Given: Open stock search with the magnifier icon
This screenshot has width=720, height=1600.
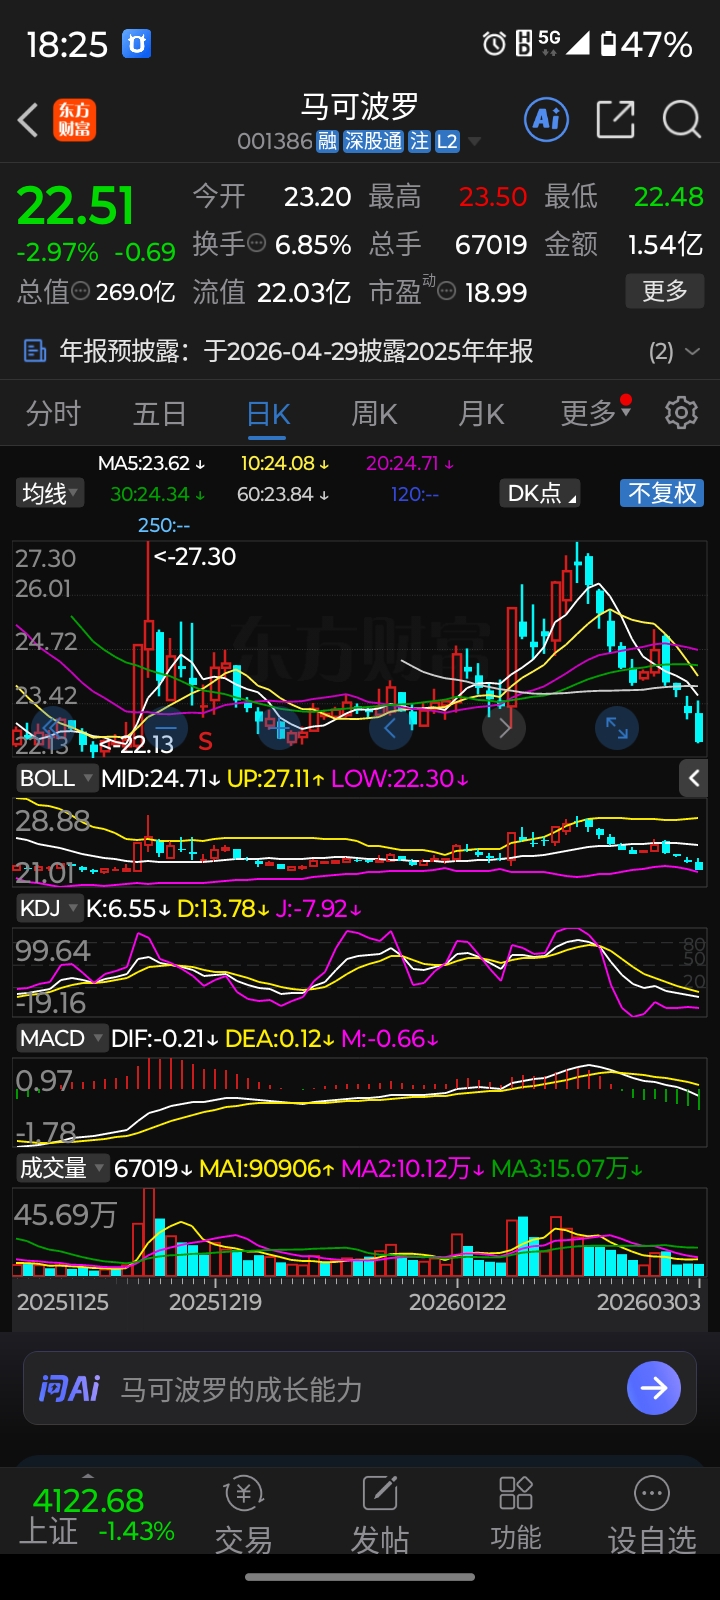Looking at the screenshot, I should pyautogui.click(x=681, y=120).
